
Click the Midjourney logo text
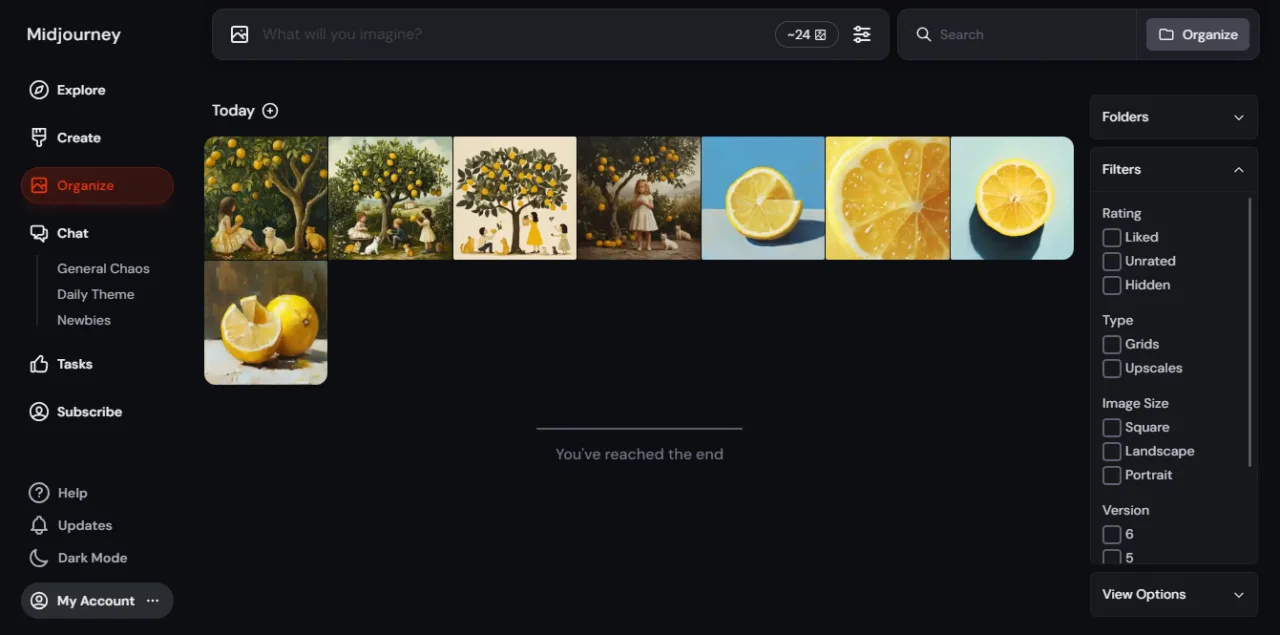tap(74, 34)
